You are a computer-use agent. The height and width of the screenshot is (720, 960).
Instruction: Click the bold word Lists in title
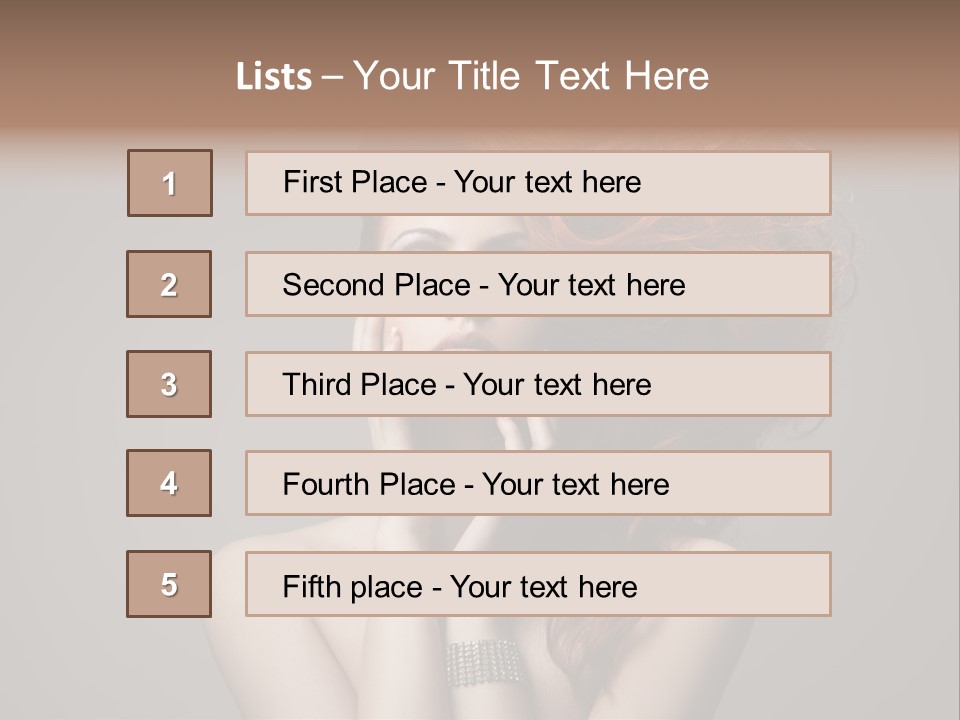pos(274,77)
